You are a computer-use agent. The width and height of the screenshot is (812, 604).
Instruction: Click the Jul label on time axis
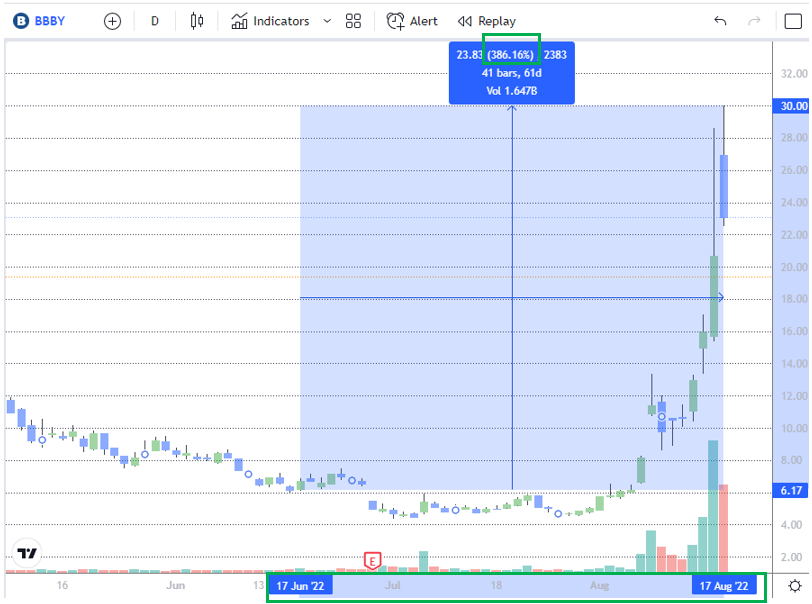point(393,585)
